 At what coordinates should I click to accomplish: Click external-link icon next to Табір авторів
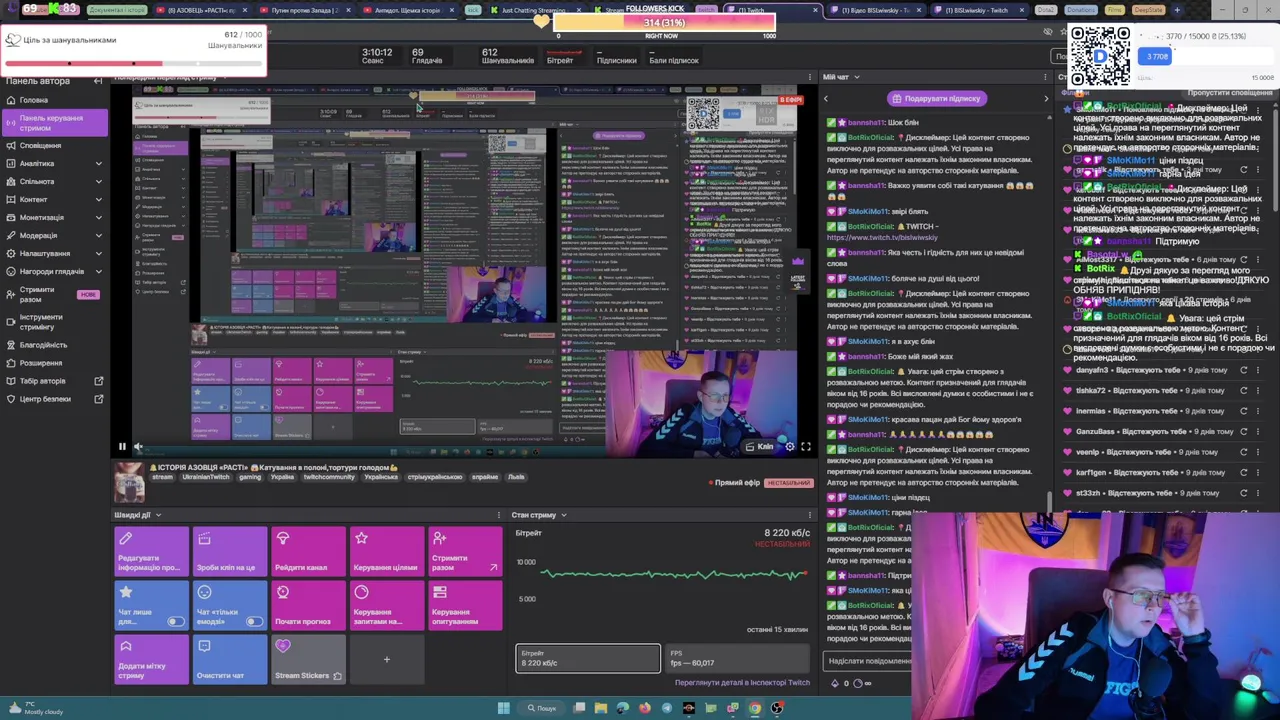tap(98, 381)
